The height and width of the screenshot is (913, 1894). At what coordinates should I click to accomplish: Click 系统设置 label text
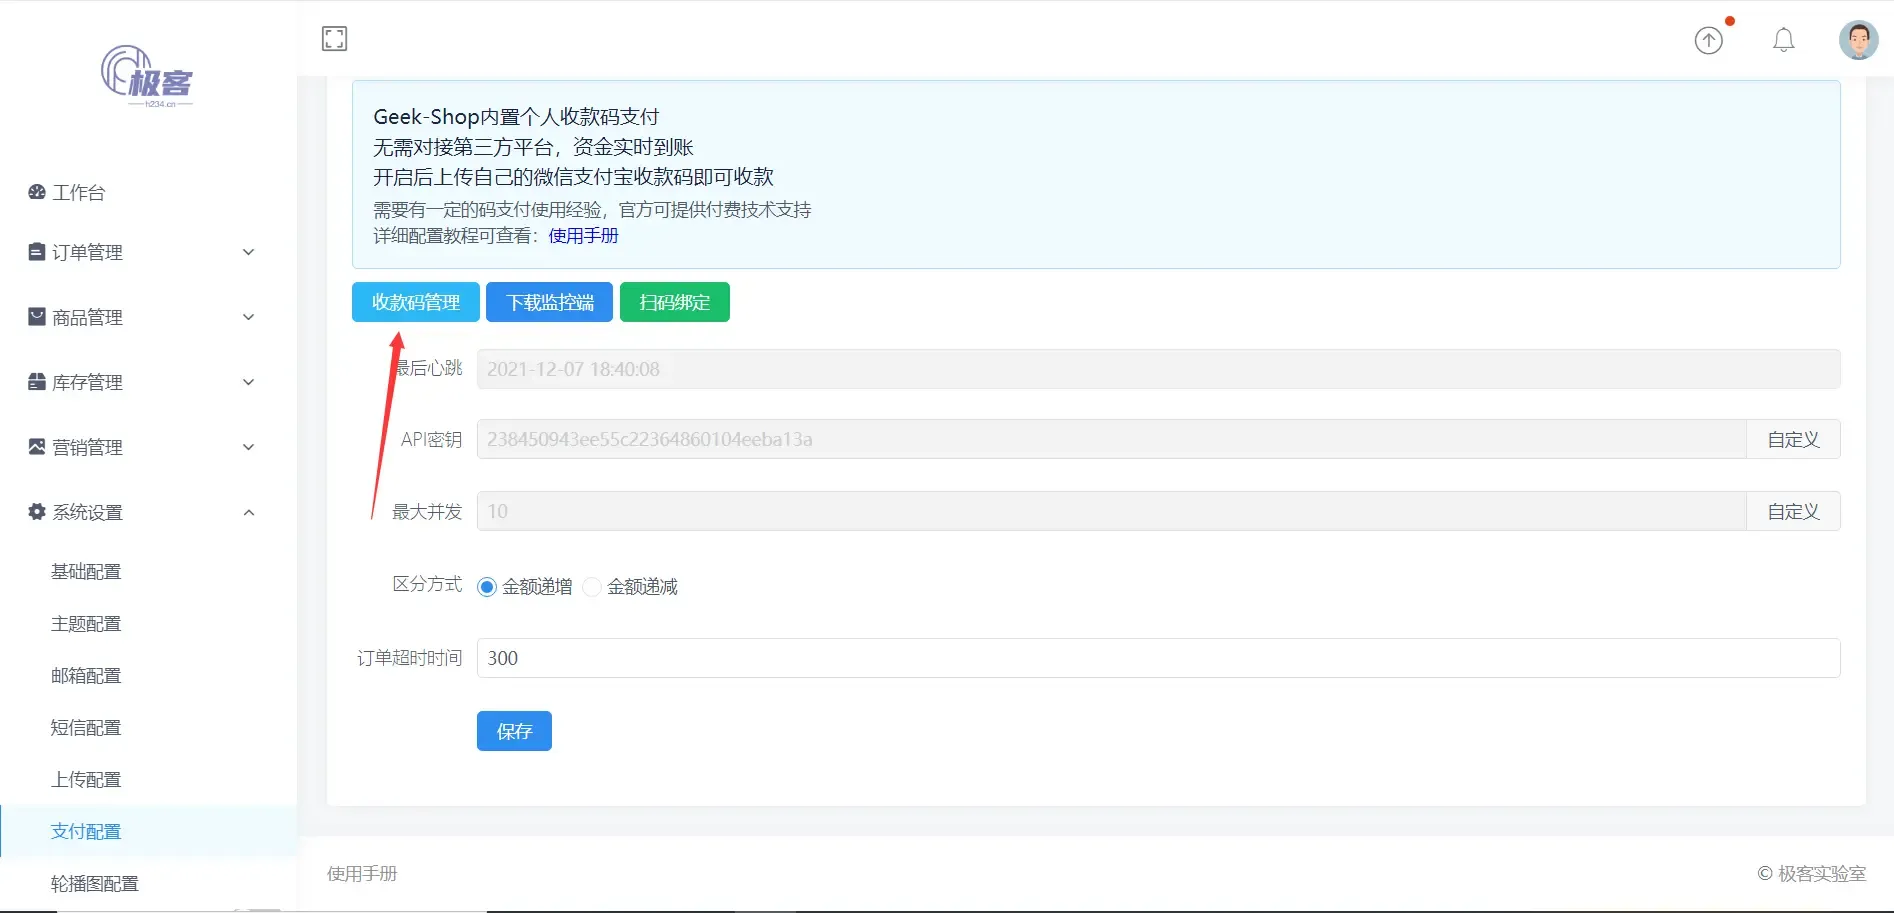88,512
